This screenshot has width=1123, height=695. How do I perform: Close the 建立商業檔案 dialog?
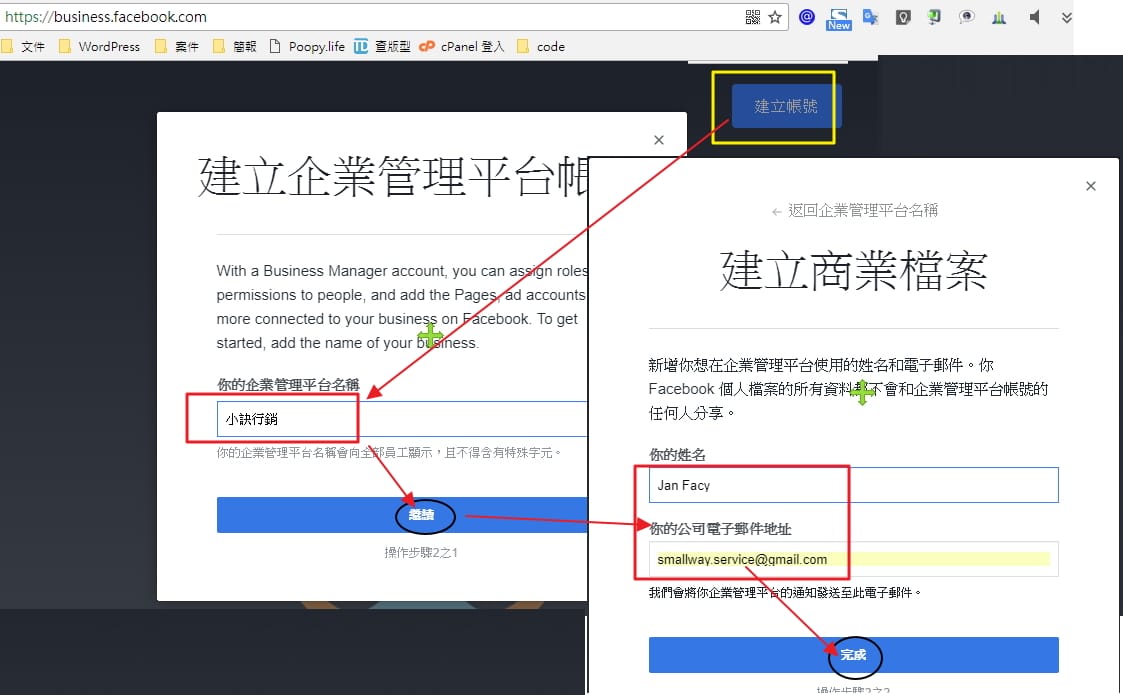tap(1091, 186)
